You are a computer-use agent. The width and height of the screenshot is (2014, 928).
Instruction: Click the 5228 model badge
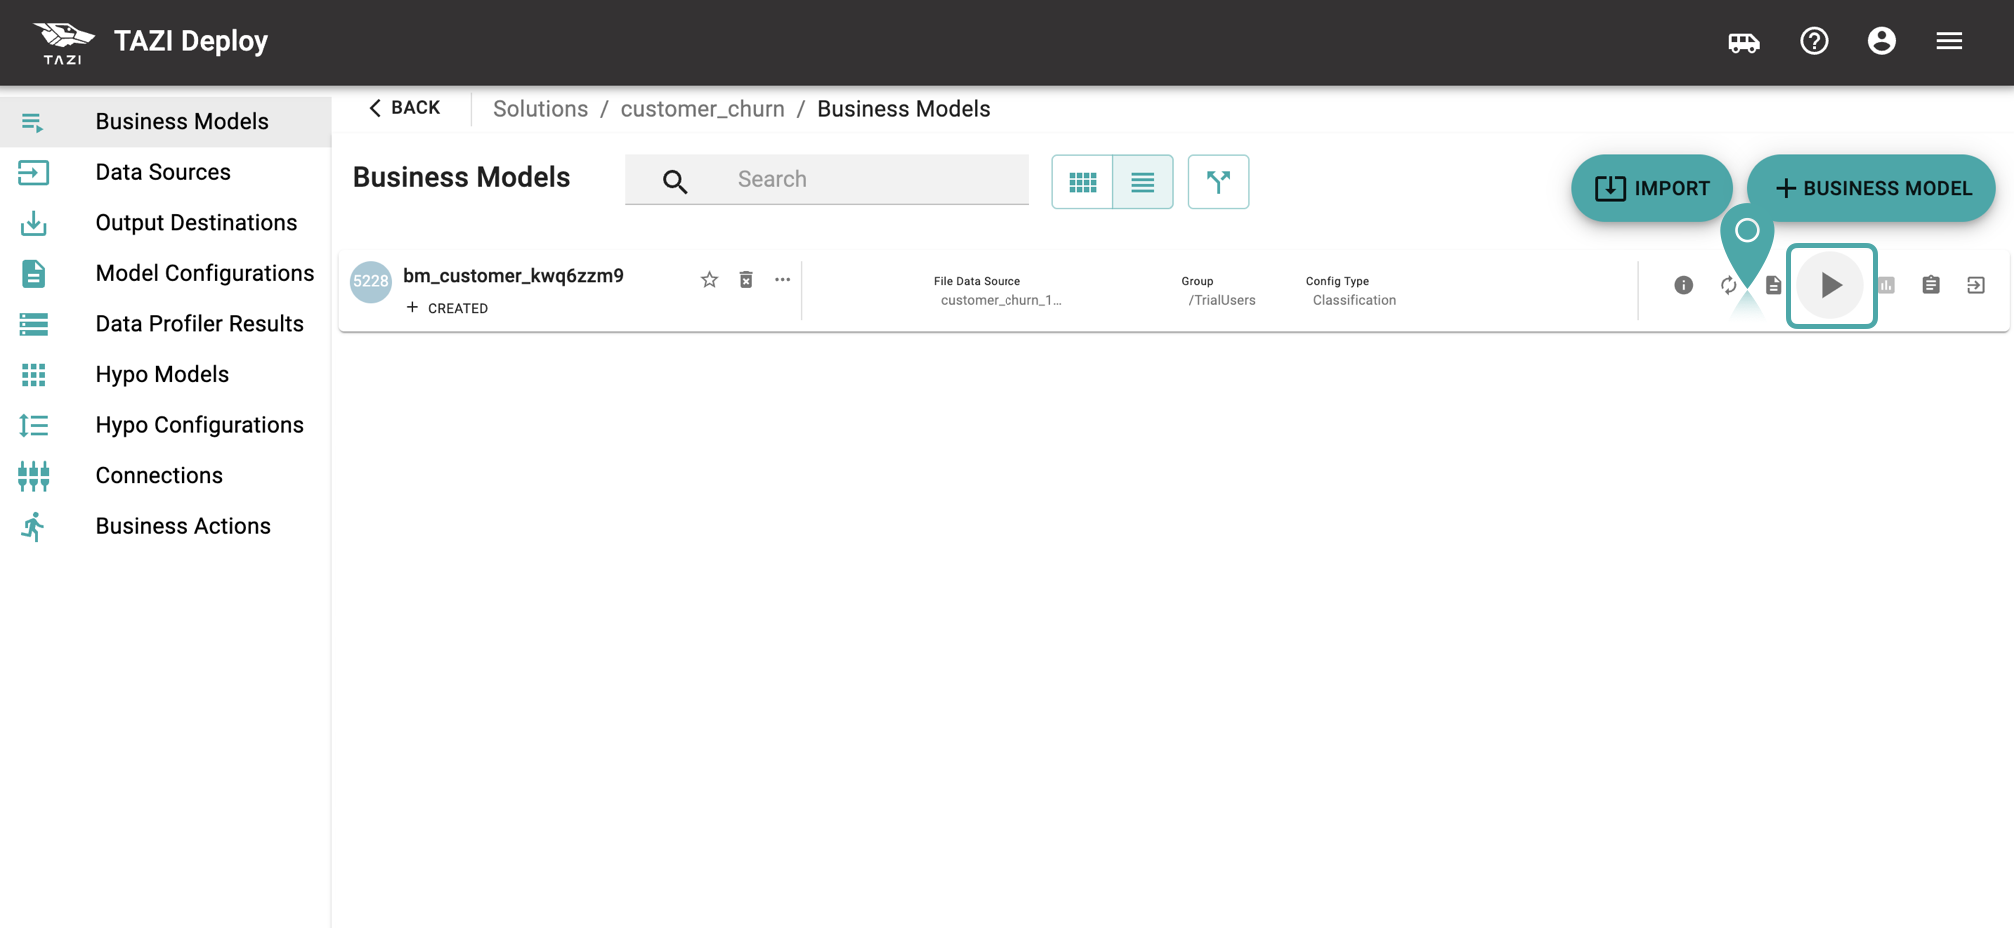click(x=370, y=281)
